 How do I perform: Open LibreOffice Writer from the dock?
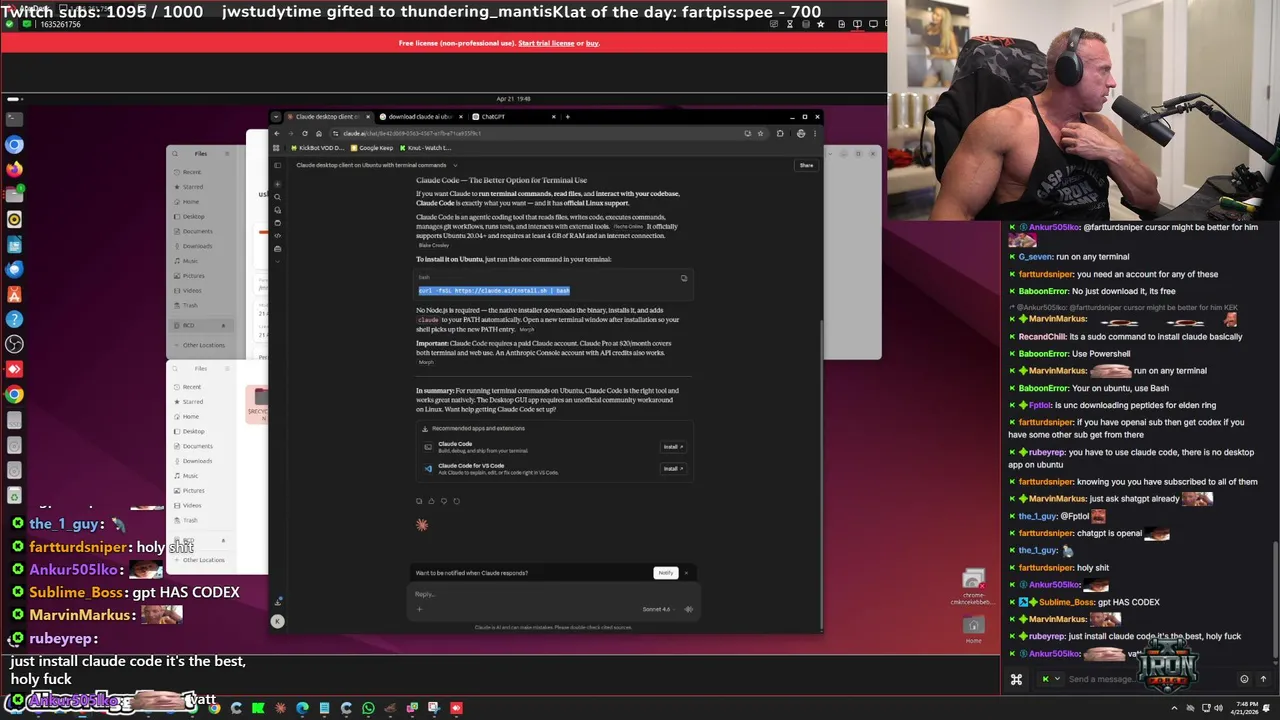click(x=14, y=244)
